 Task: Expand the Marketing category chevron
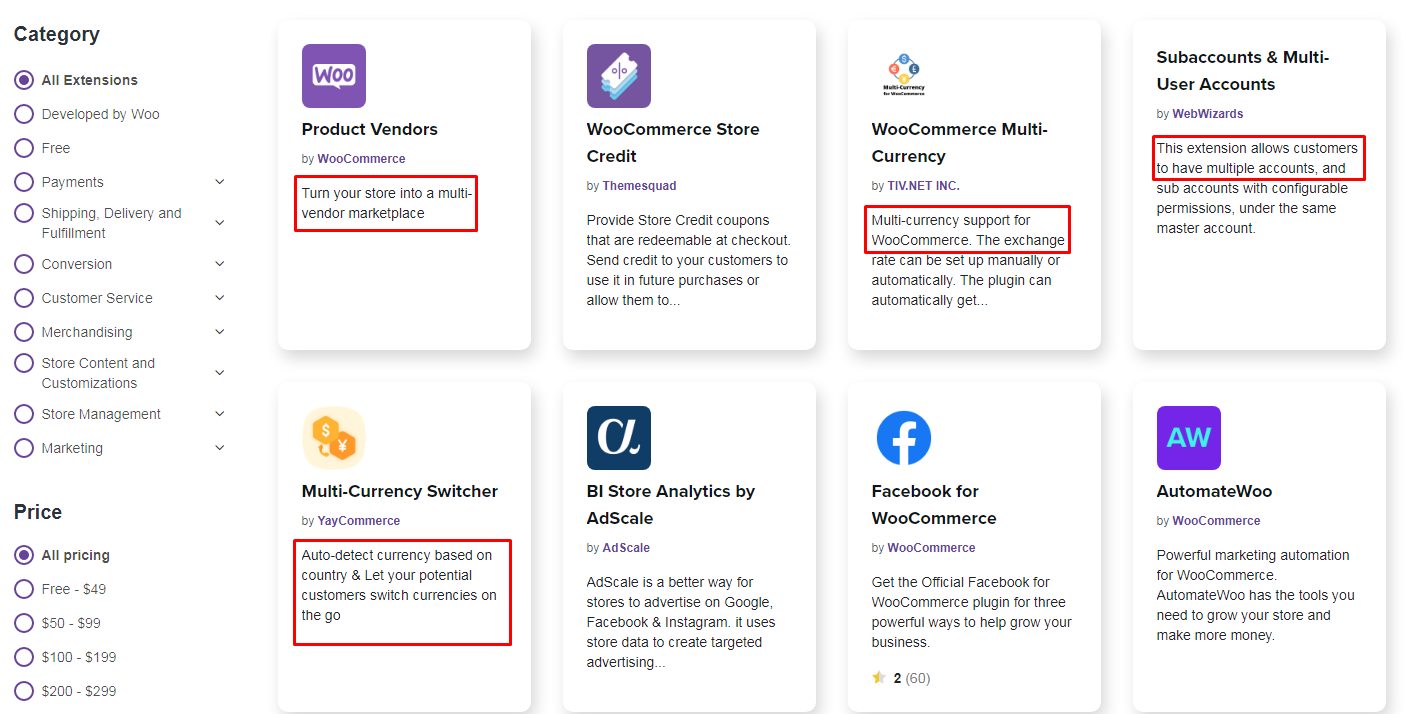pos(220,448)
